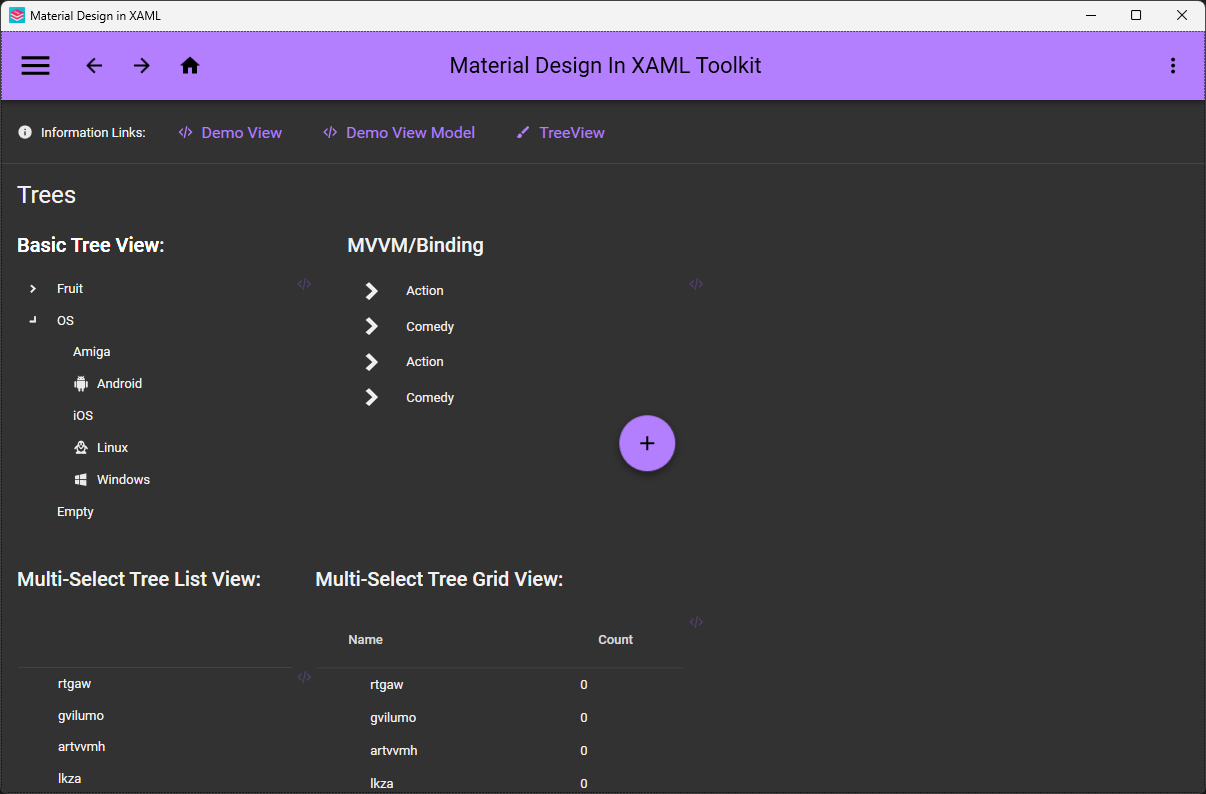Show XAML code for Basic Tree View
This screenshot has width=1206, height=794.
(x=304, y=284)
